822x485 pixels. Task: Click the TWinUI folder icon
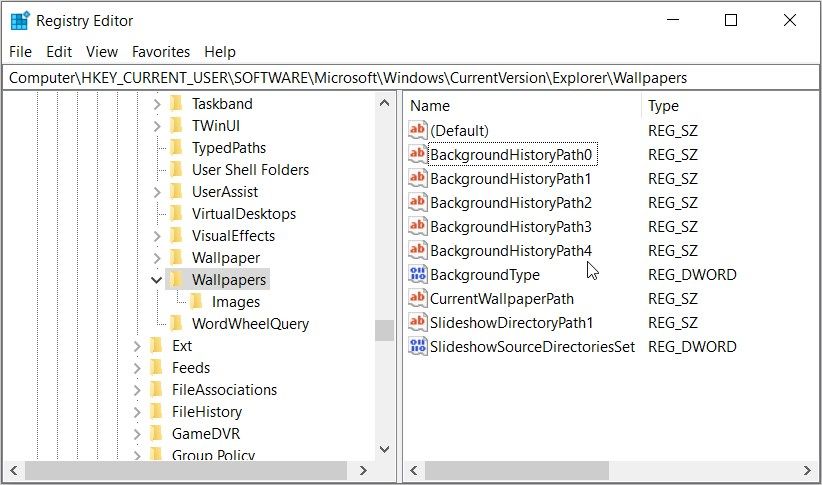pos(177,125)
